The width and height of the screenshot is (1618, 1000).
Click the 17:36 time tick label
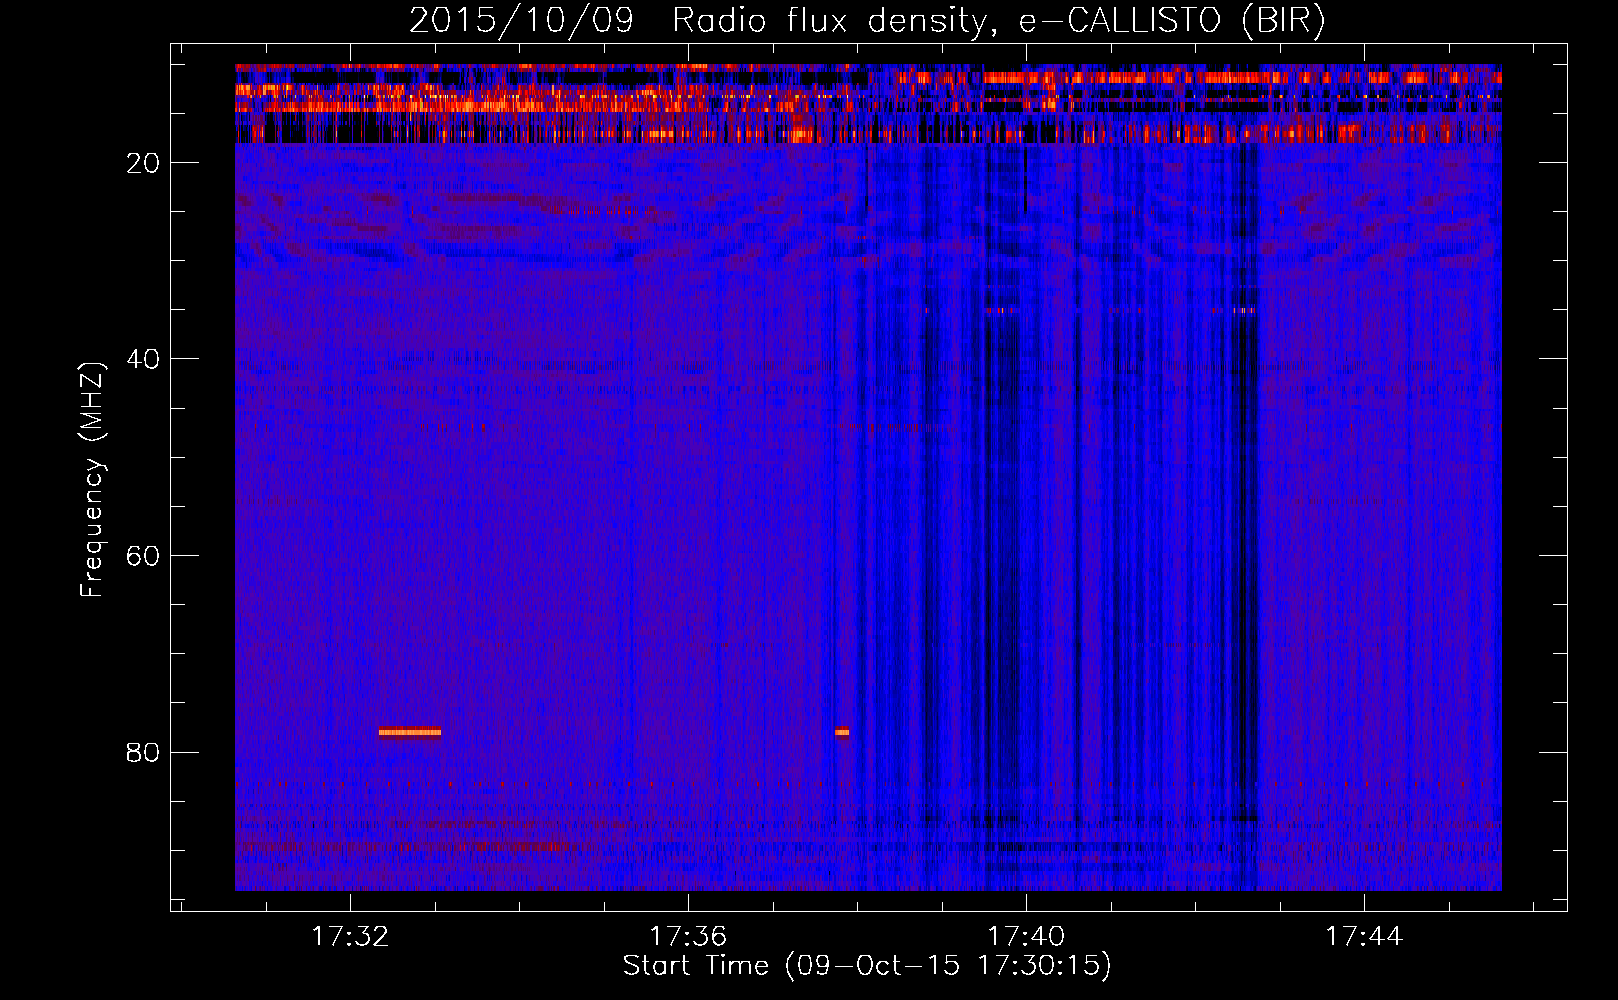(687, 937)
